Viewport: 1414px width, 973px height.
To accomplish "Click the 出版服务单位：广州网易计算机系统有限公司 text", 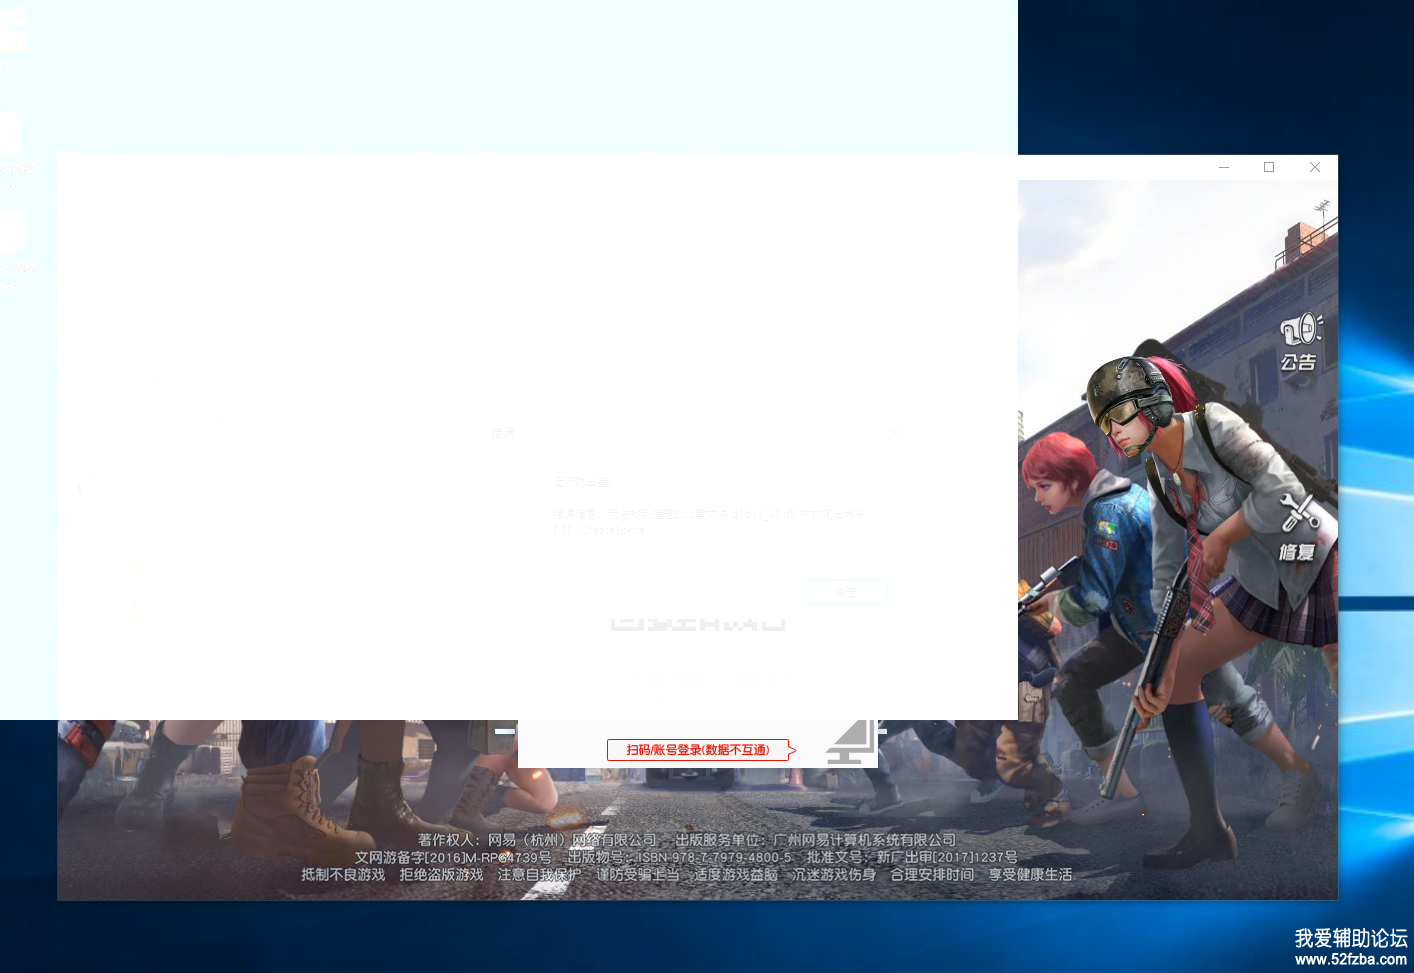I will (816, 840).
